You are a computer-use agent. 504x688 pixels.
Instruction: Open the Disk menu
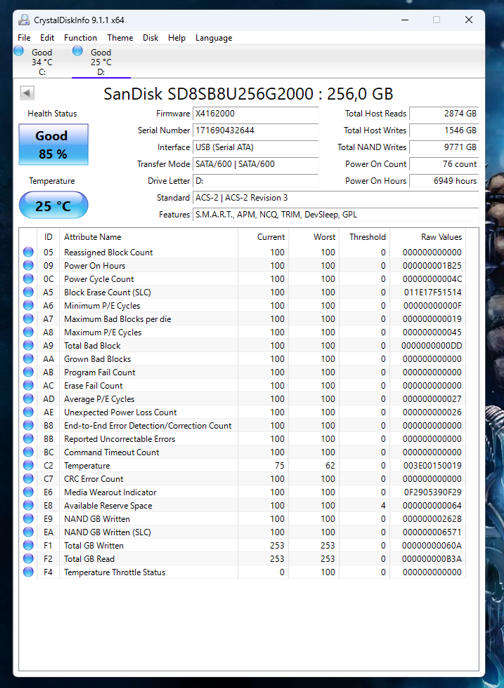[150, 38]
